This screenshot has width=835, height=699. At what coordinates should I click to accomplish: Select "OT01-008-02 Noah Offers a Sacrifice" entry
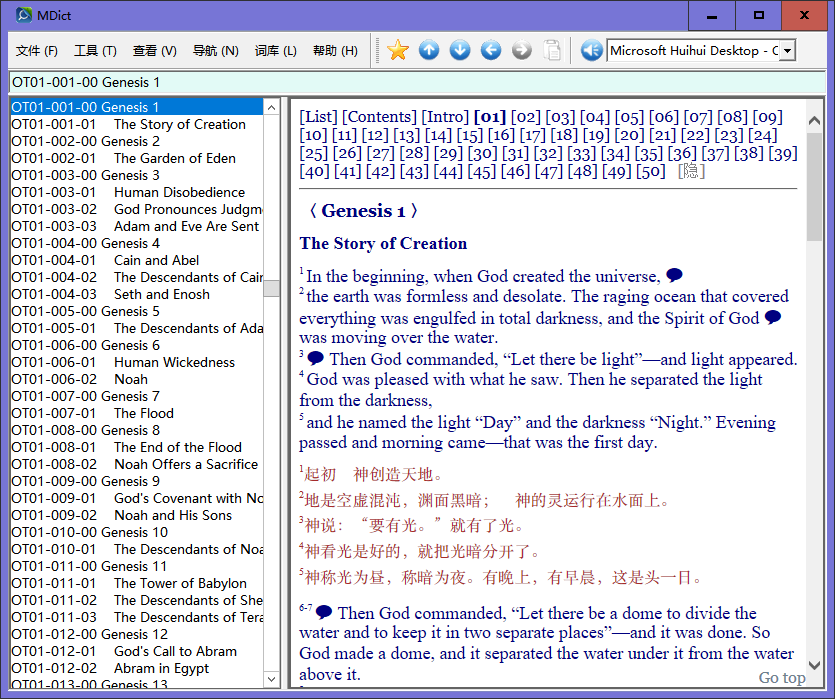tap(137, 464)
